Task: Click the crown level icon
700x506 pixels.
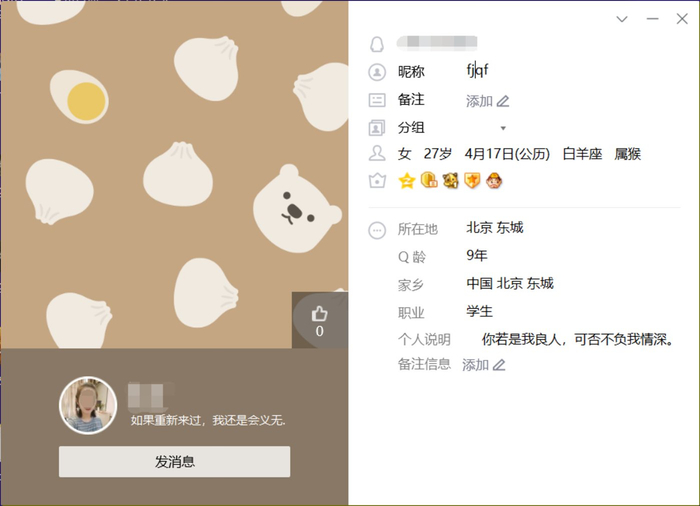Action: pyautogui.click(x=377, y=180)
